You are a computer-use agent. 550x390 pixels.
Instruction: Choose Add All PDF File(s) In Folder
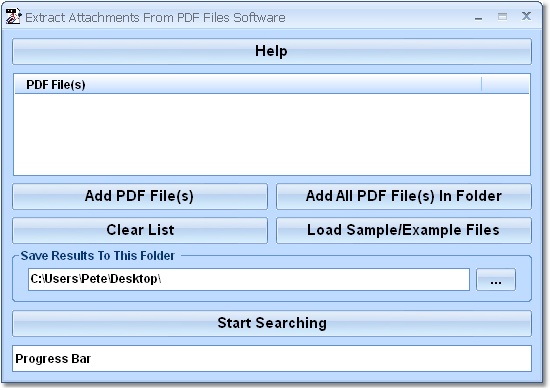coord(404,196)
